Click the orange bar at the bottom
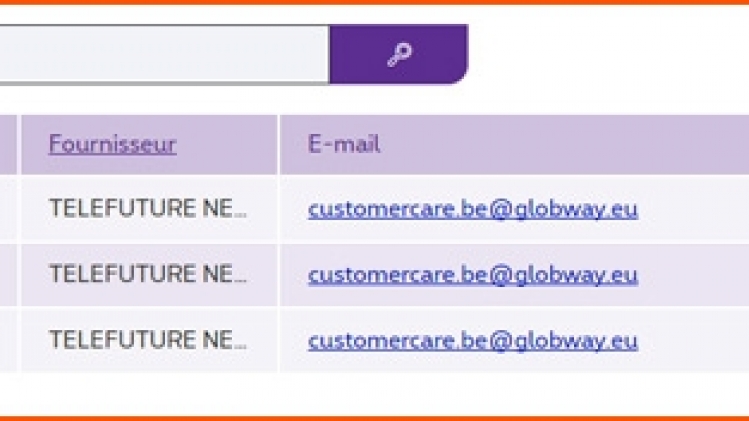The width and height of the screenshot is (749, 421). [x=374, y=418]
